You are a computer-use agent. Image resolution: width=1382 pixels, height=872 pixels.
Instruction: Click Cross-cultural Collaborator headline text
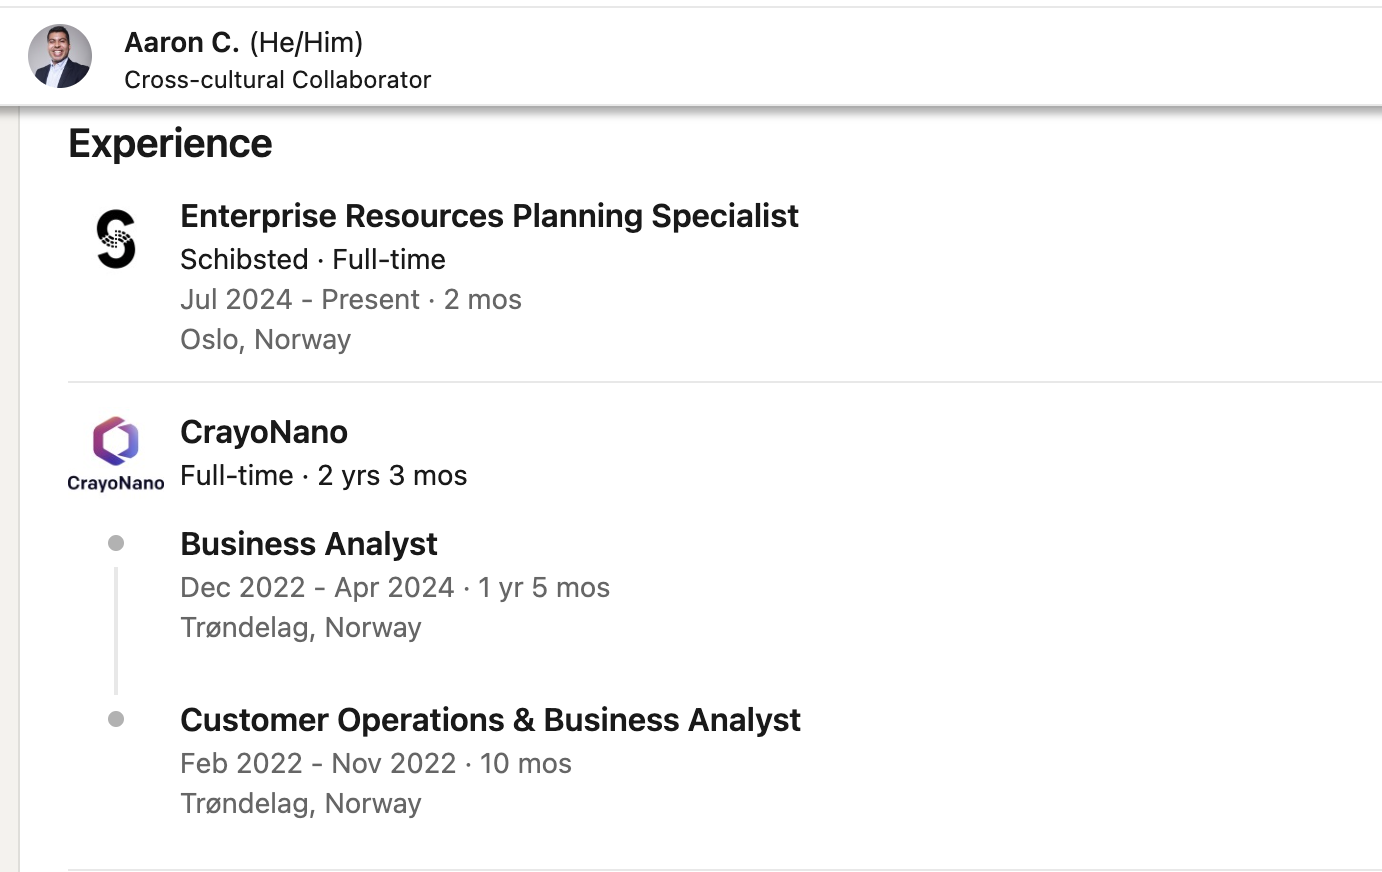[x=278, y=80]
